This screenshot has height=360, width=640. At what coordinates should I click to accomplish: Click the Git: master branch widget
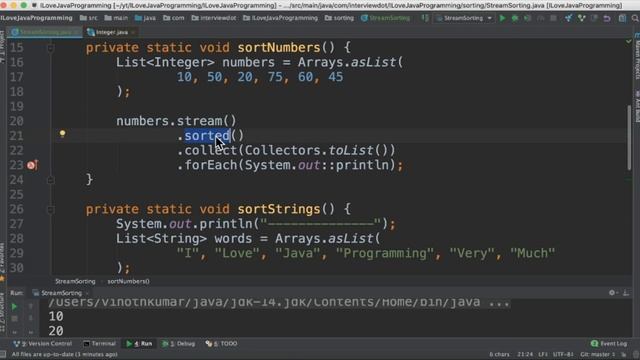(x=597, y=355)
